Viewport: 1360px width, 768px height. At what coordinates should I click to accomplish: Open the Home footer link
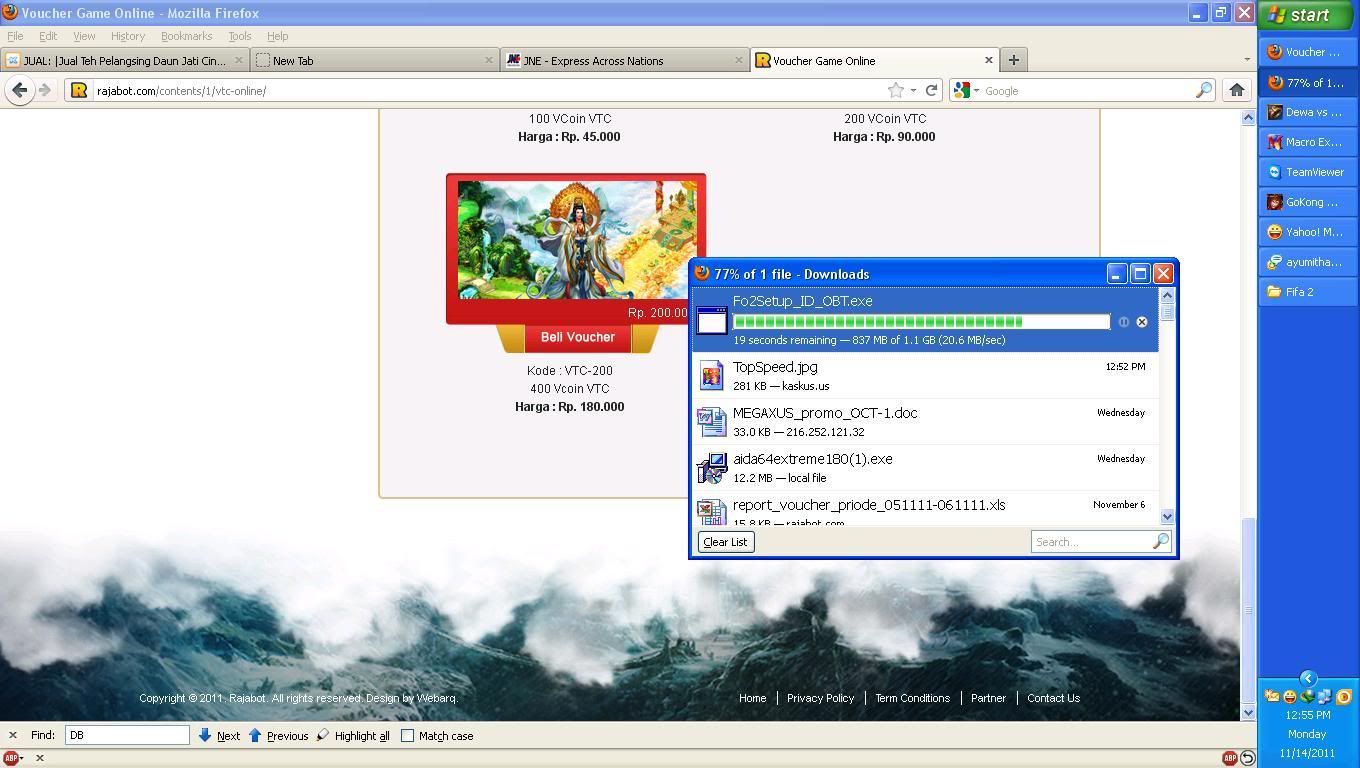(752, 698)
